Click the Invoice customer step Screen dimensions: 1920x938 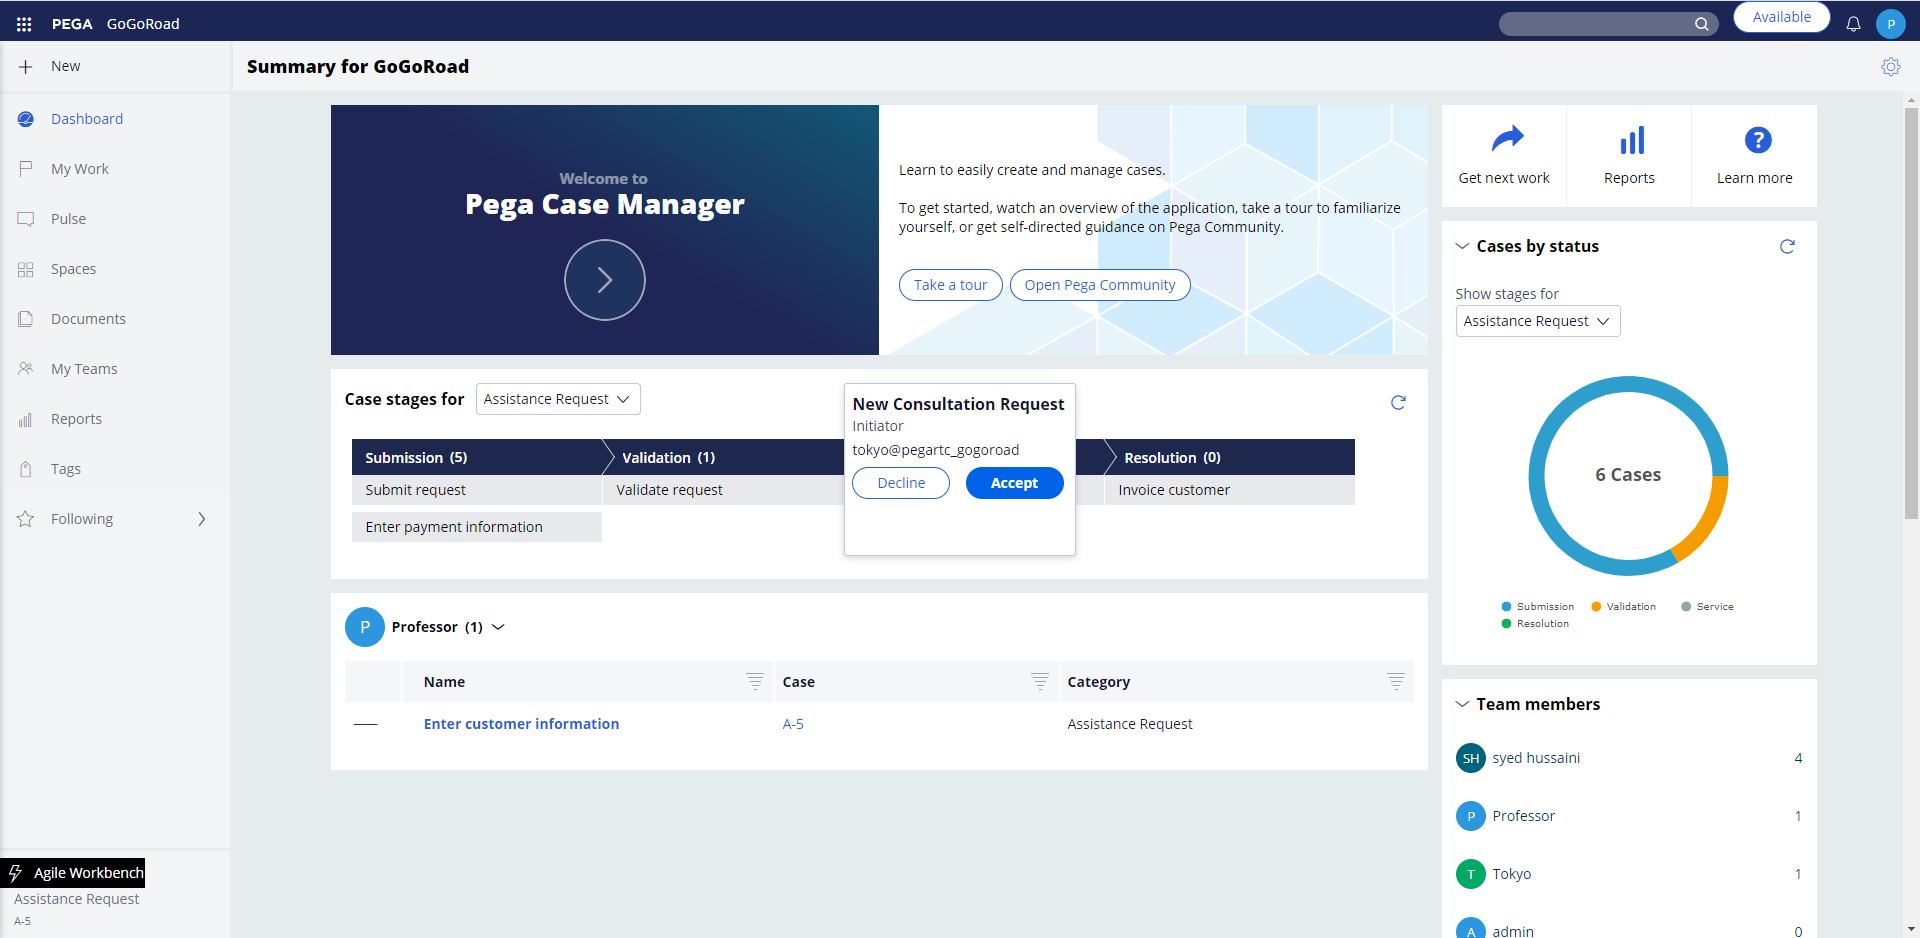(1230, 490)
